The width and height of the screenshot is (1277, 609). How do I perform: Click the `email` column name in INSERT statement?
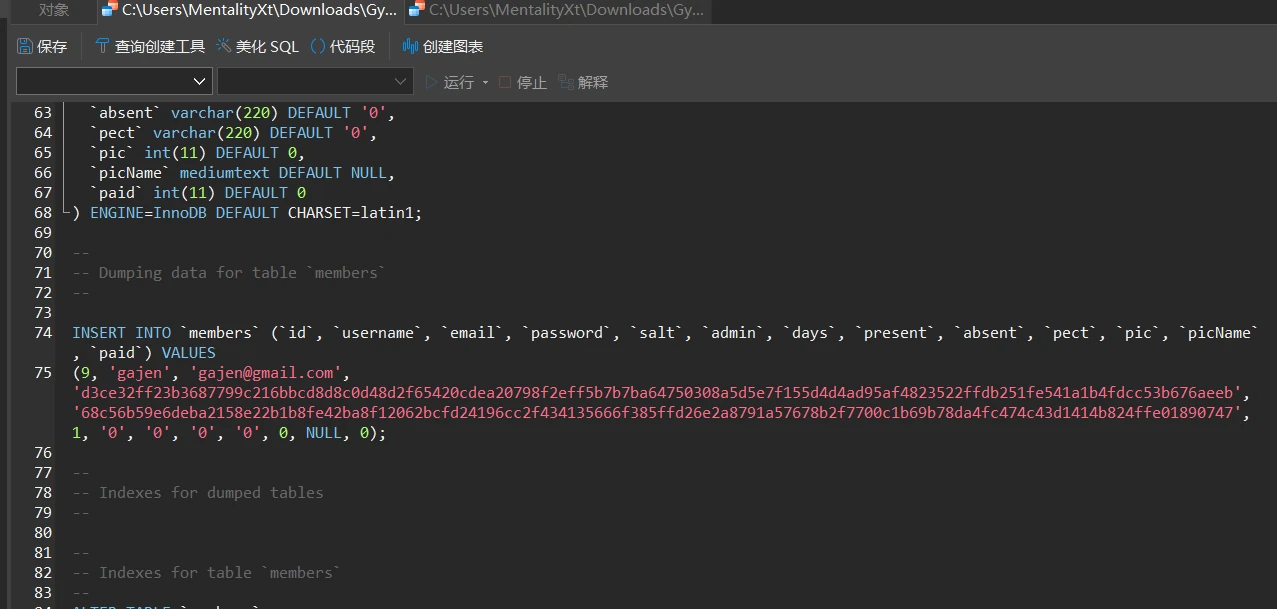tap(472, 333)
